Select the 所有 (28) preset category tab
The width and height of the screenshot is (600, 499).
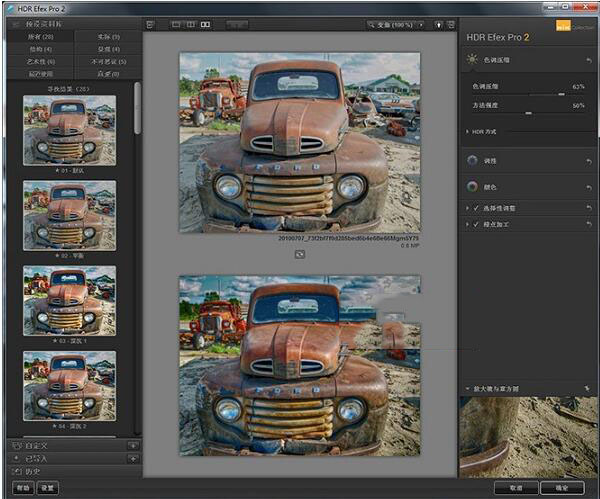[x=36, y=36]
